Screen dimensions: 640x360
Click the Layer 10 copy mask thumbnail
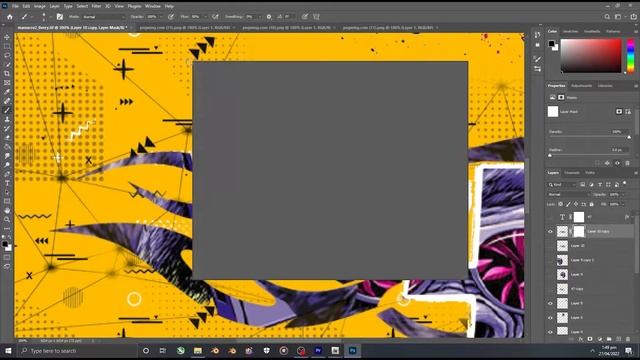click(579, 231)
